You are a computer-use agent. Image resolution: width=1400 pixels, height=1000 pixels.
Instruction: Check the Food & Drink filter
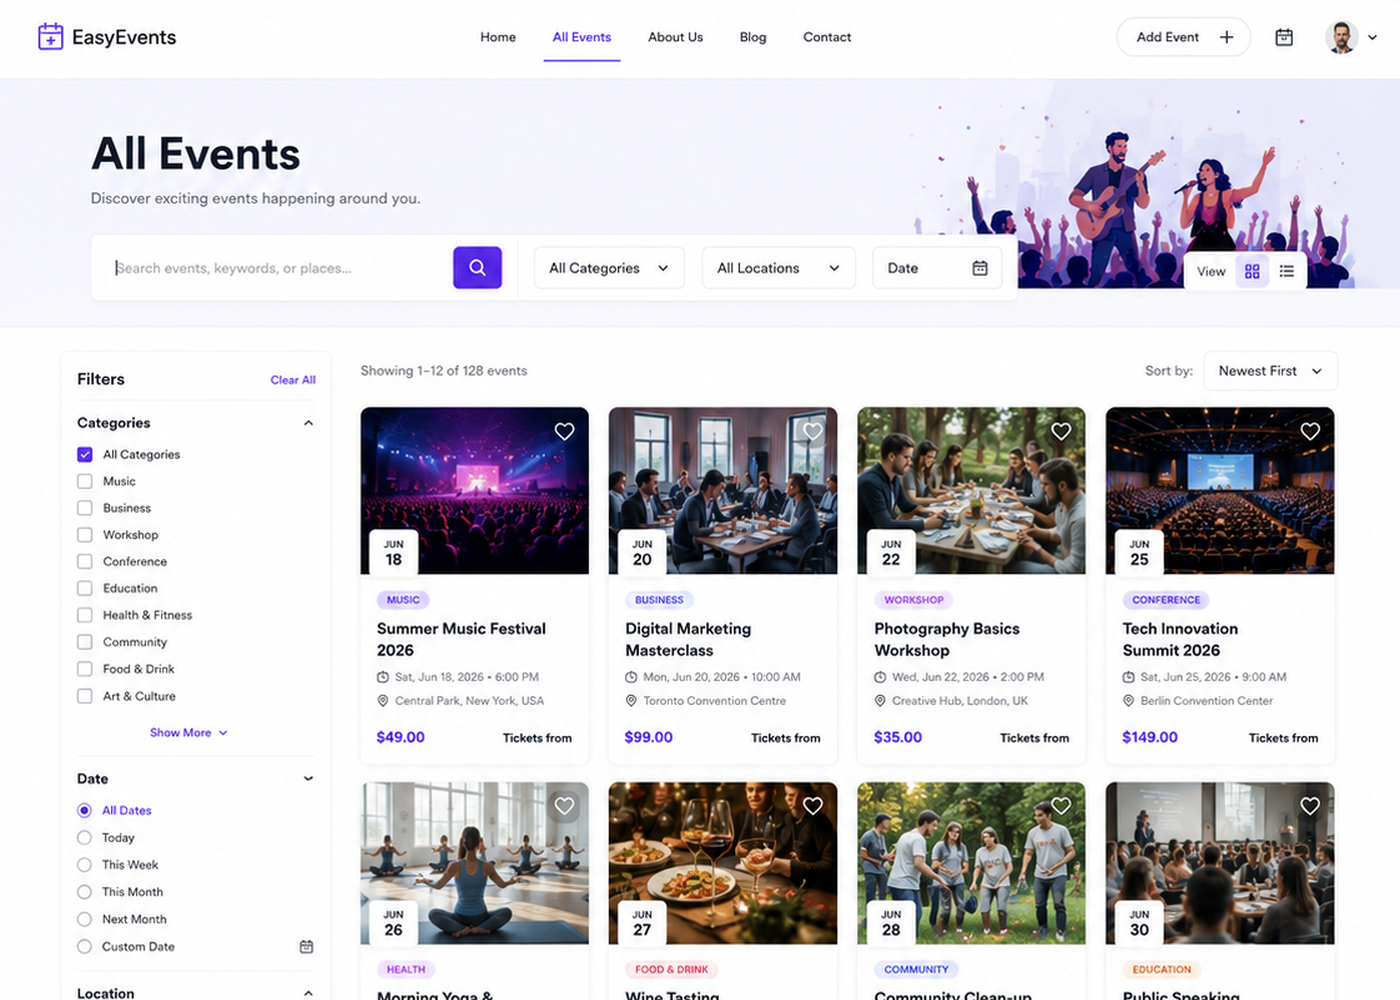(x=85, y=669)
